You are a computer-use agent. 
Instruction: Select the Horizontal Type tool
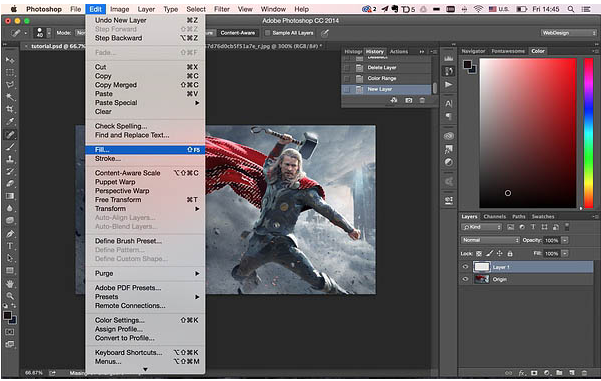[10, 246]
